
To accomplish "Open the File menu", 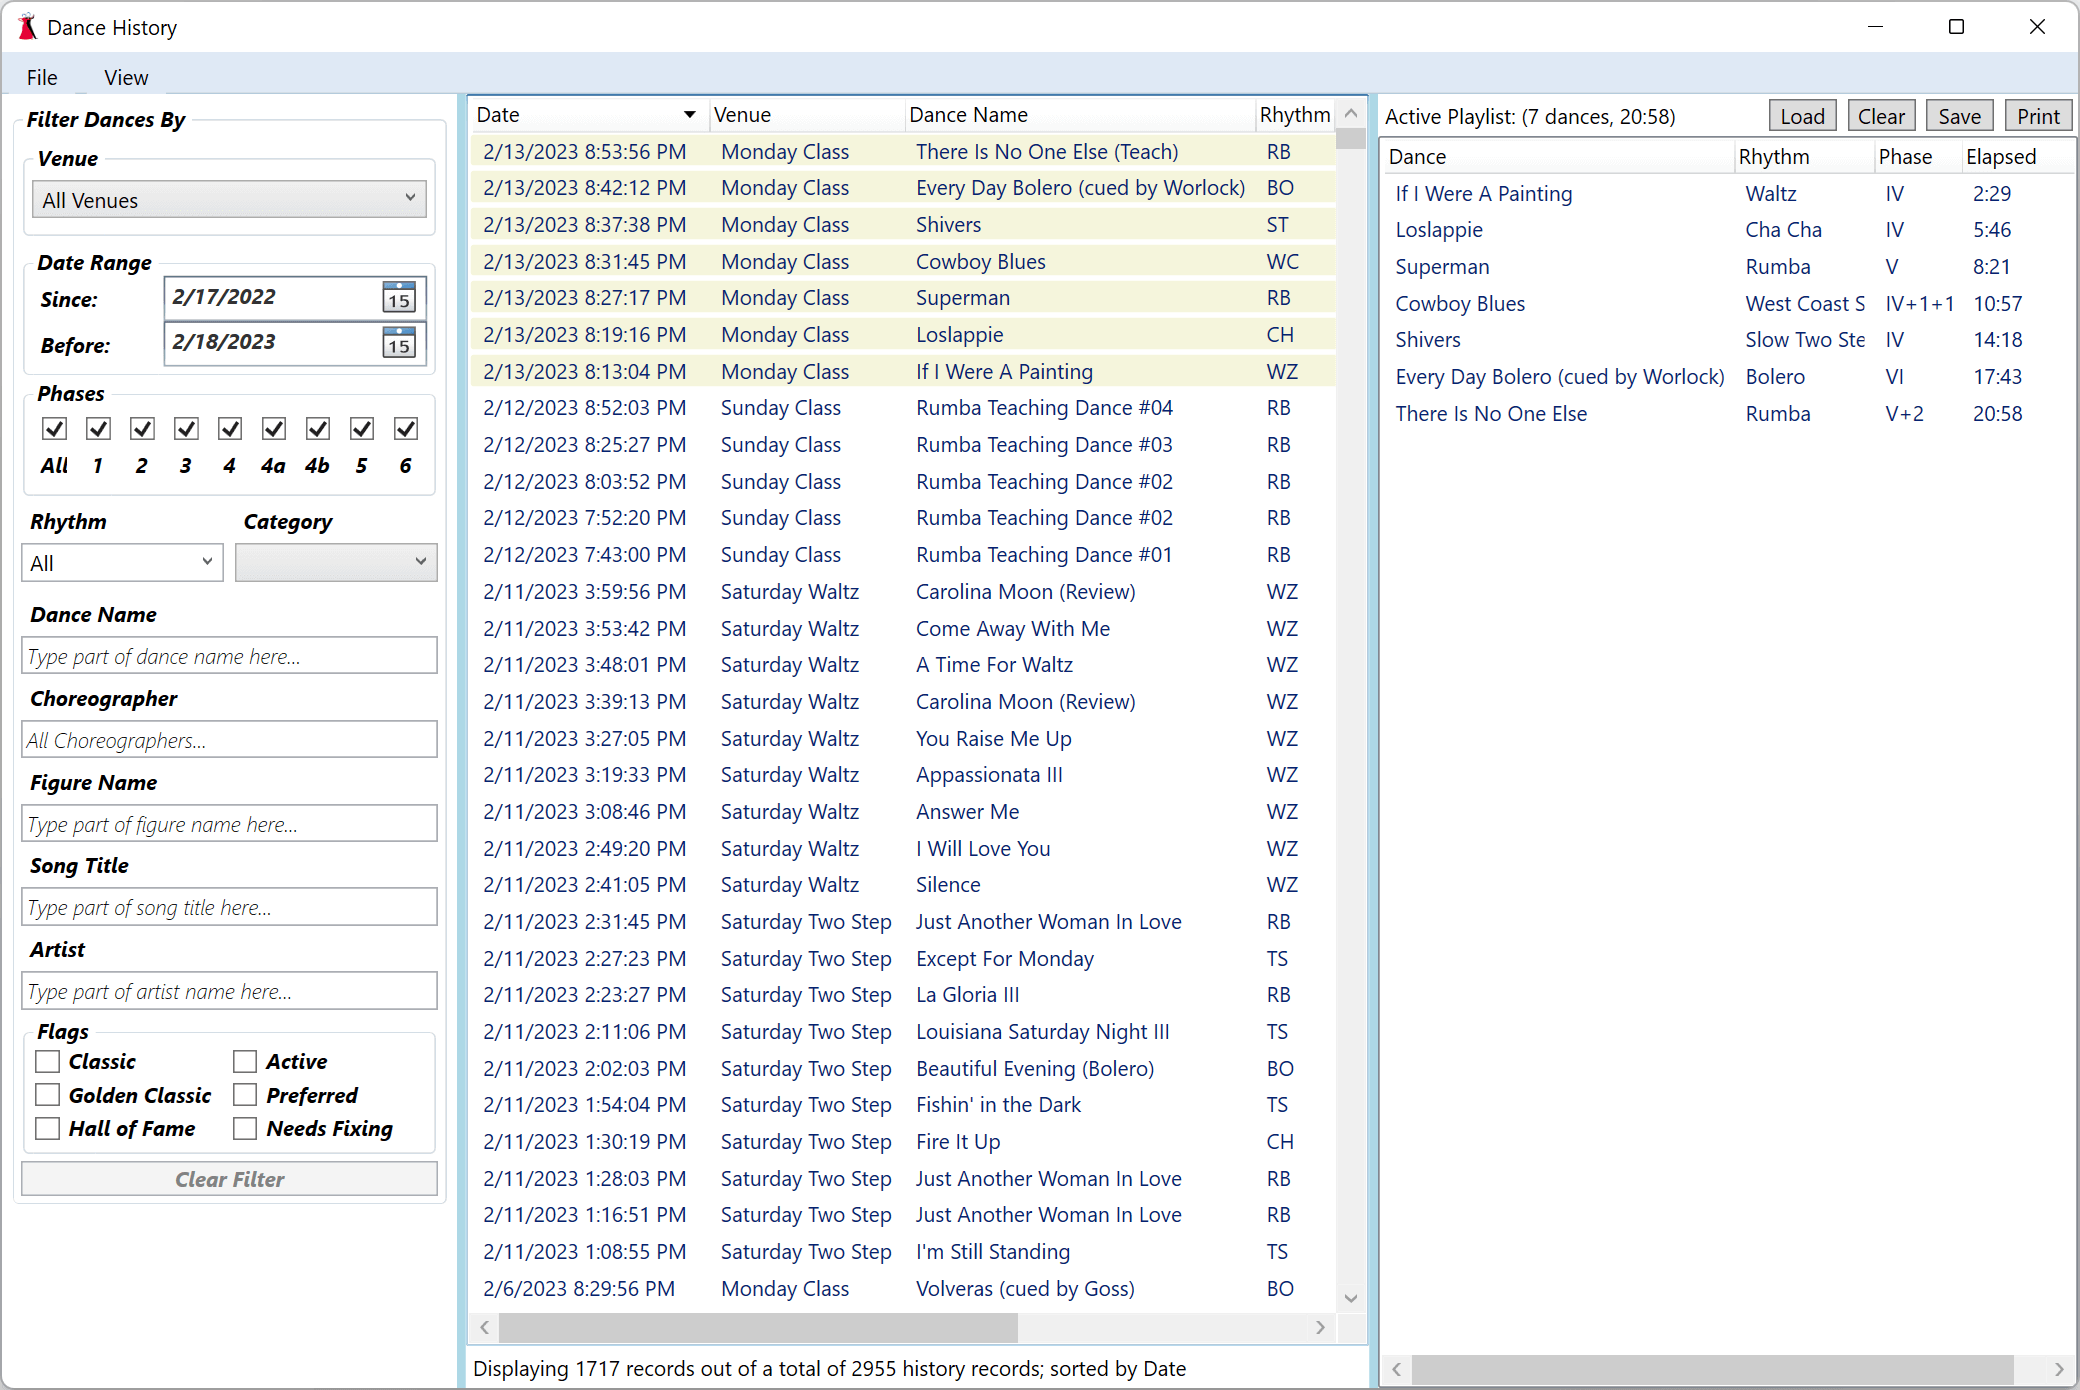I will (42, 77).
